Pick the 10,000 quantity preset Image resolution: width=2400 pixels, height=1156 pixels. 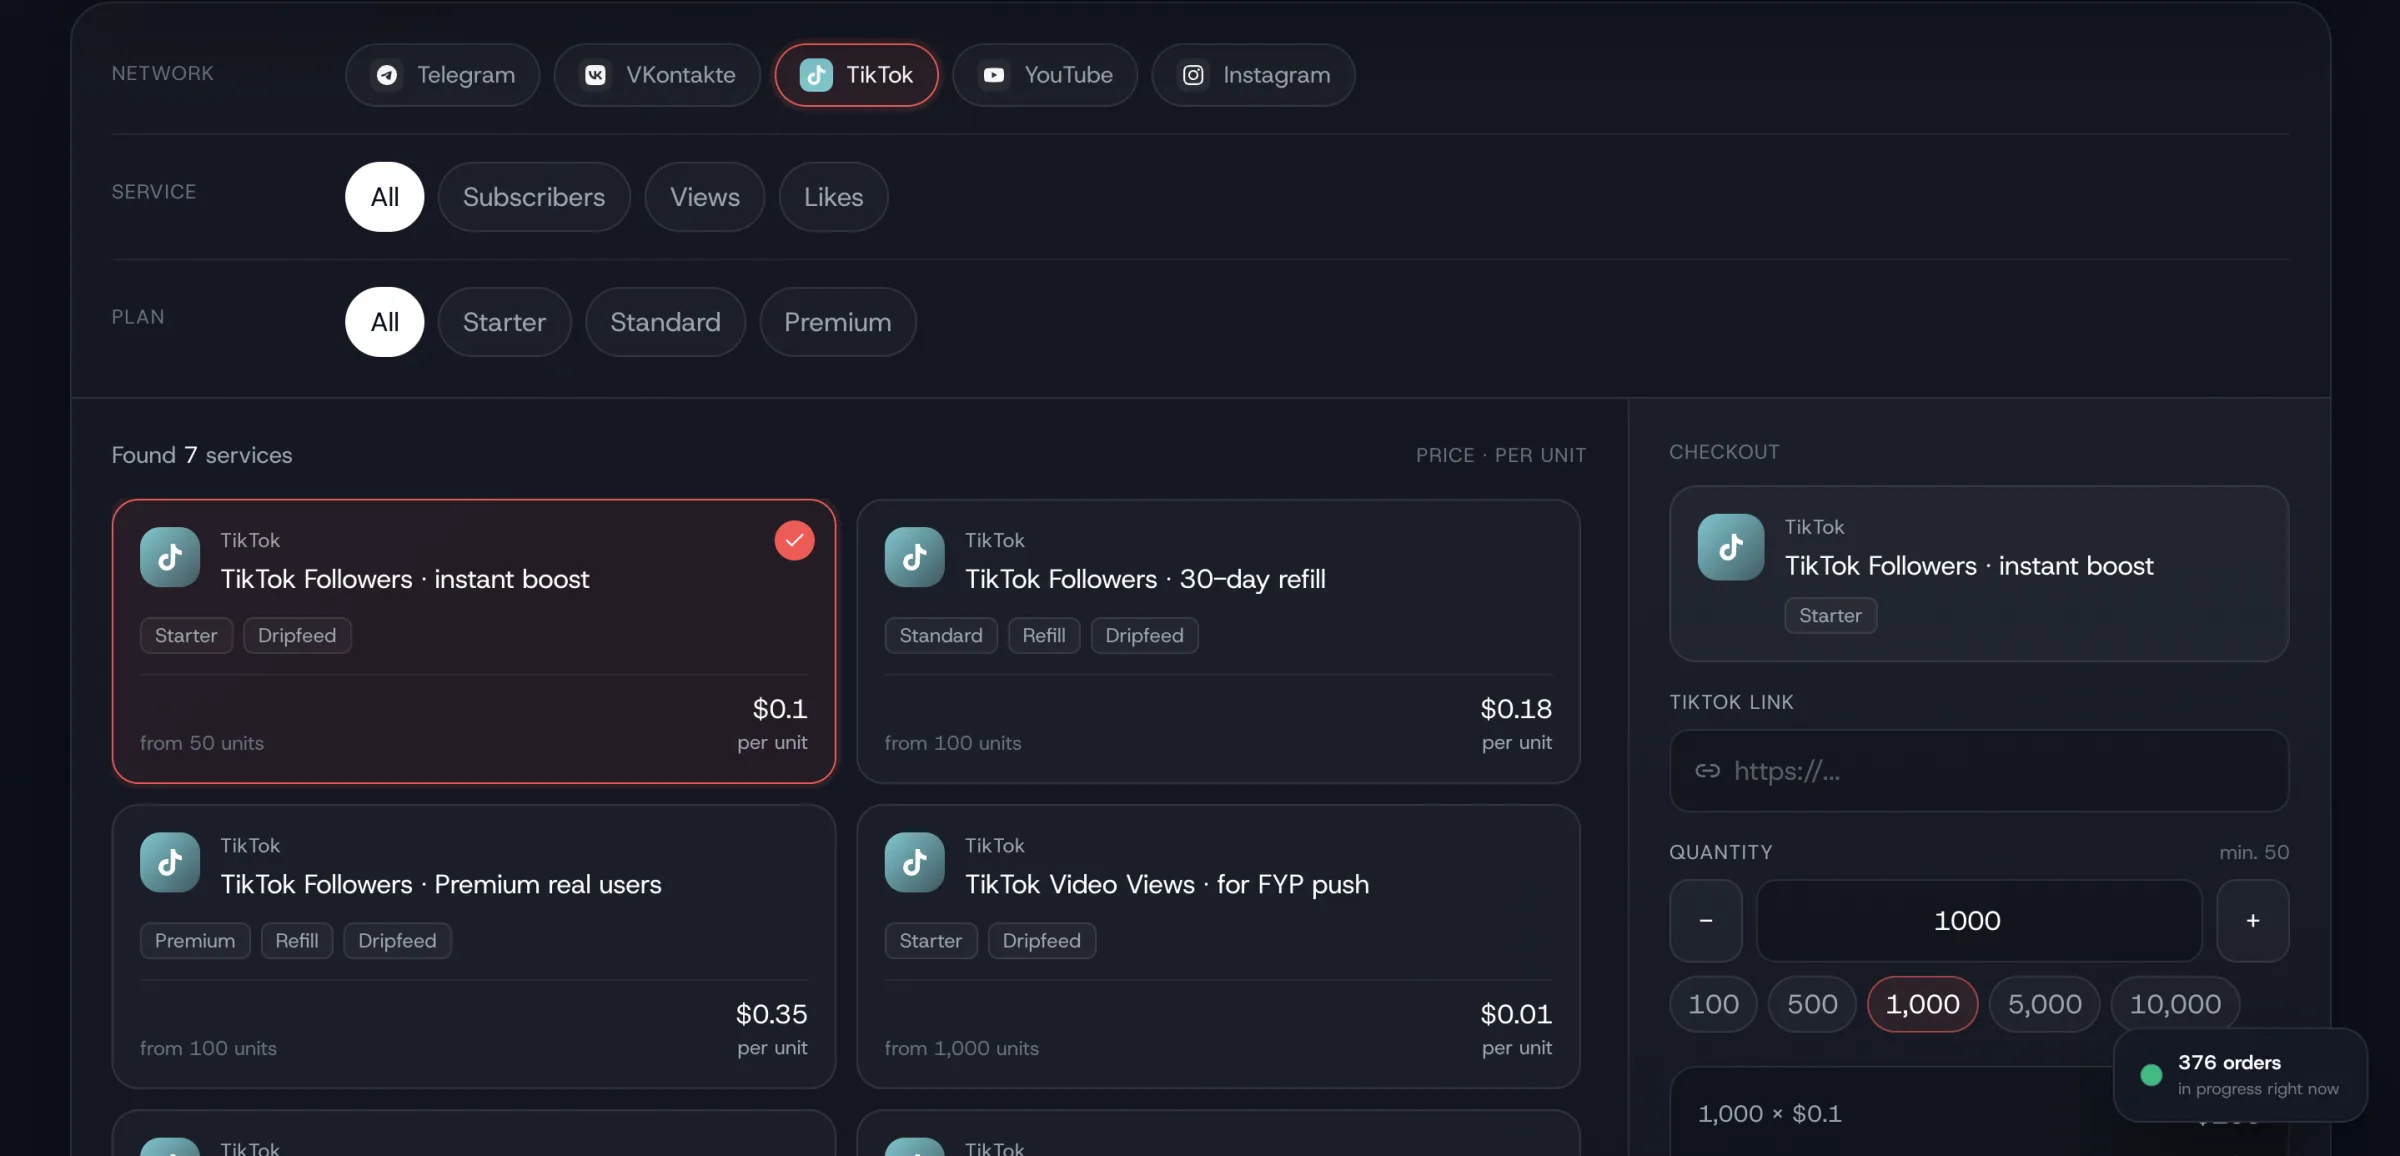tap(2174, 1004)
